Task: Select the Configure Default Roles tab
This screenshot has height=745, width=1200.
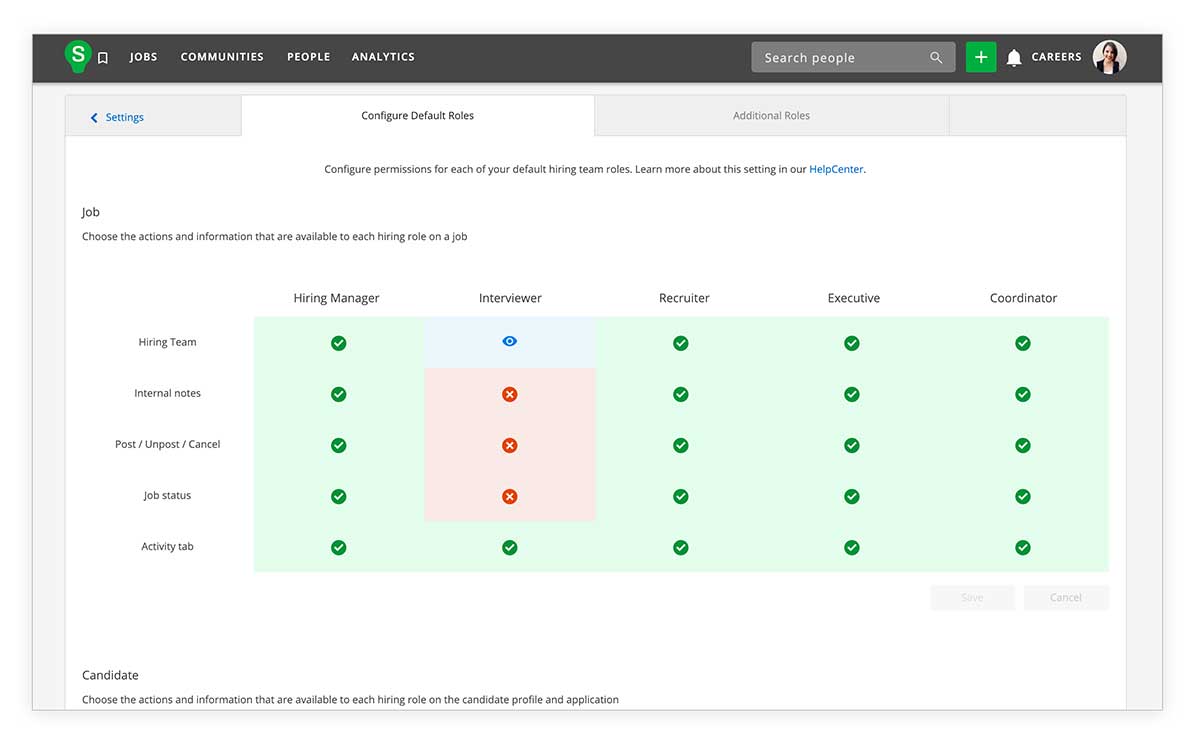Action: coord(417,116)
